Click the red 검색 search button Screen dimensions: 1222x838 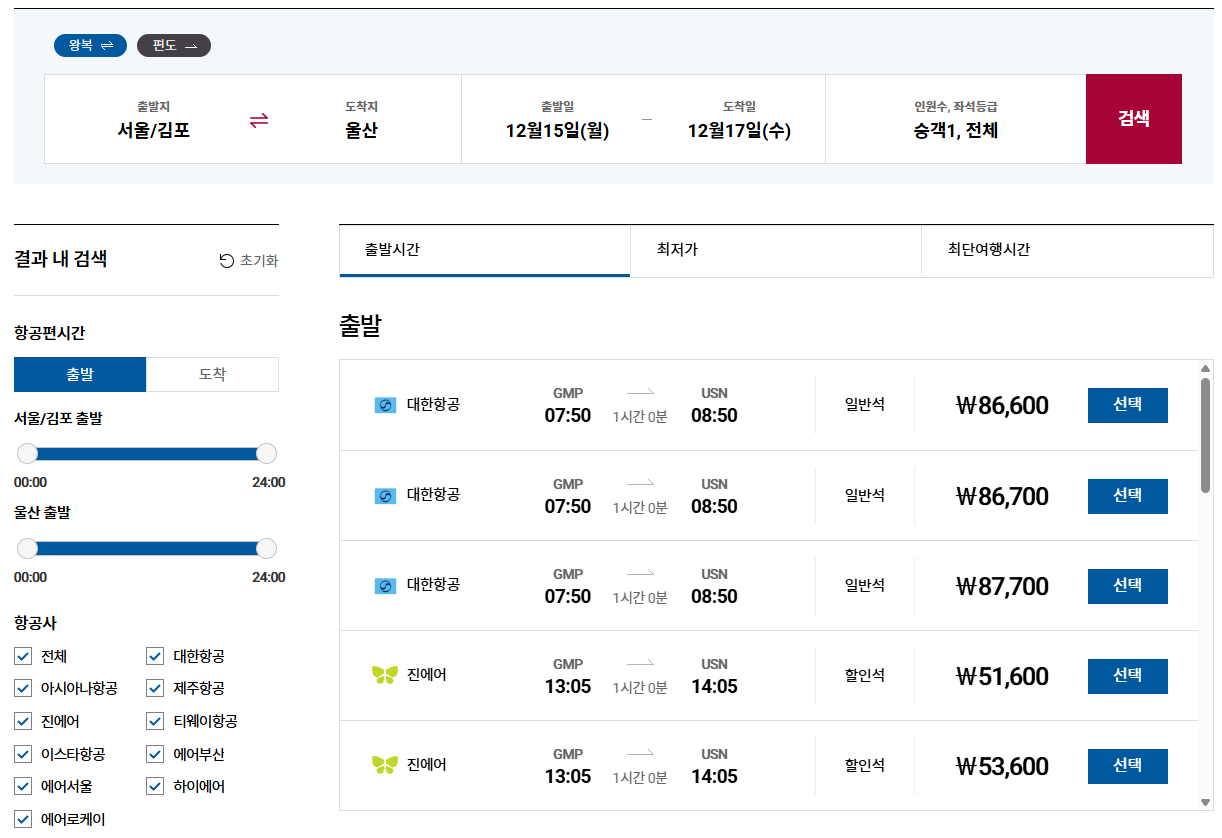pos(1134,118)
